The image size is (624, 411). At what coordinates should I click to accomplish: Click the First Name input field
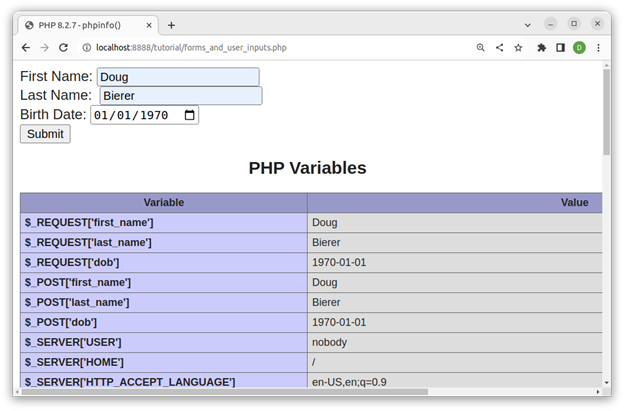click(x=177, y=77)
